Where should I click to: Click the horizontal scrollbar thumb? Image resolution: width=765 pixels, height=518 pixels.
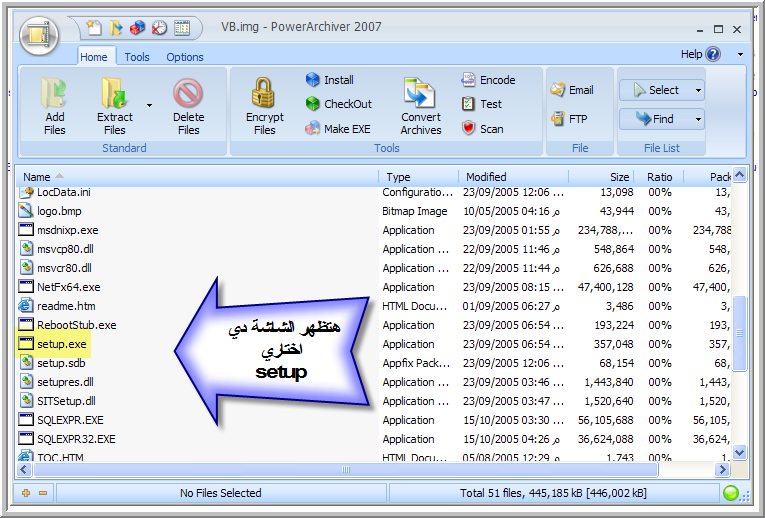[346, 470]
